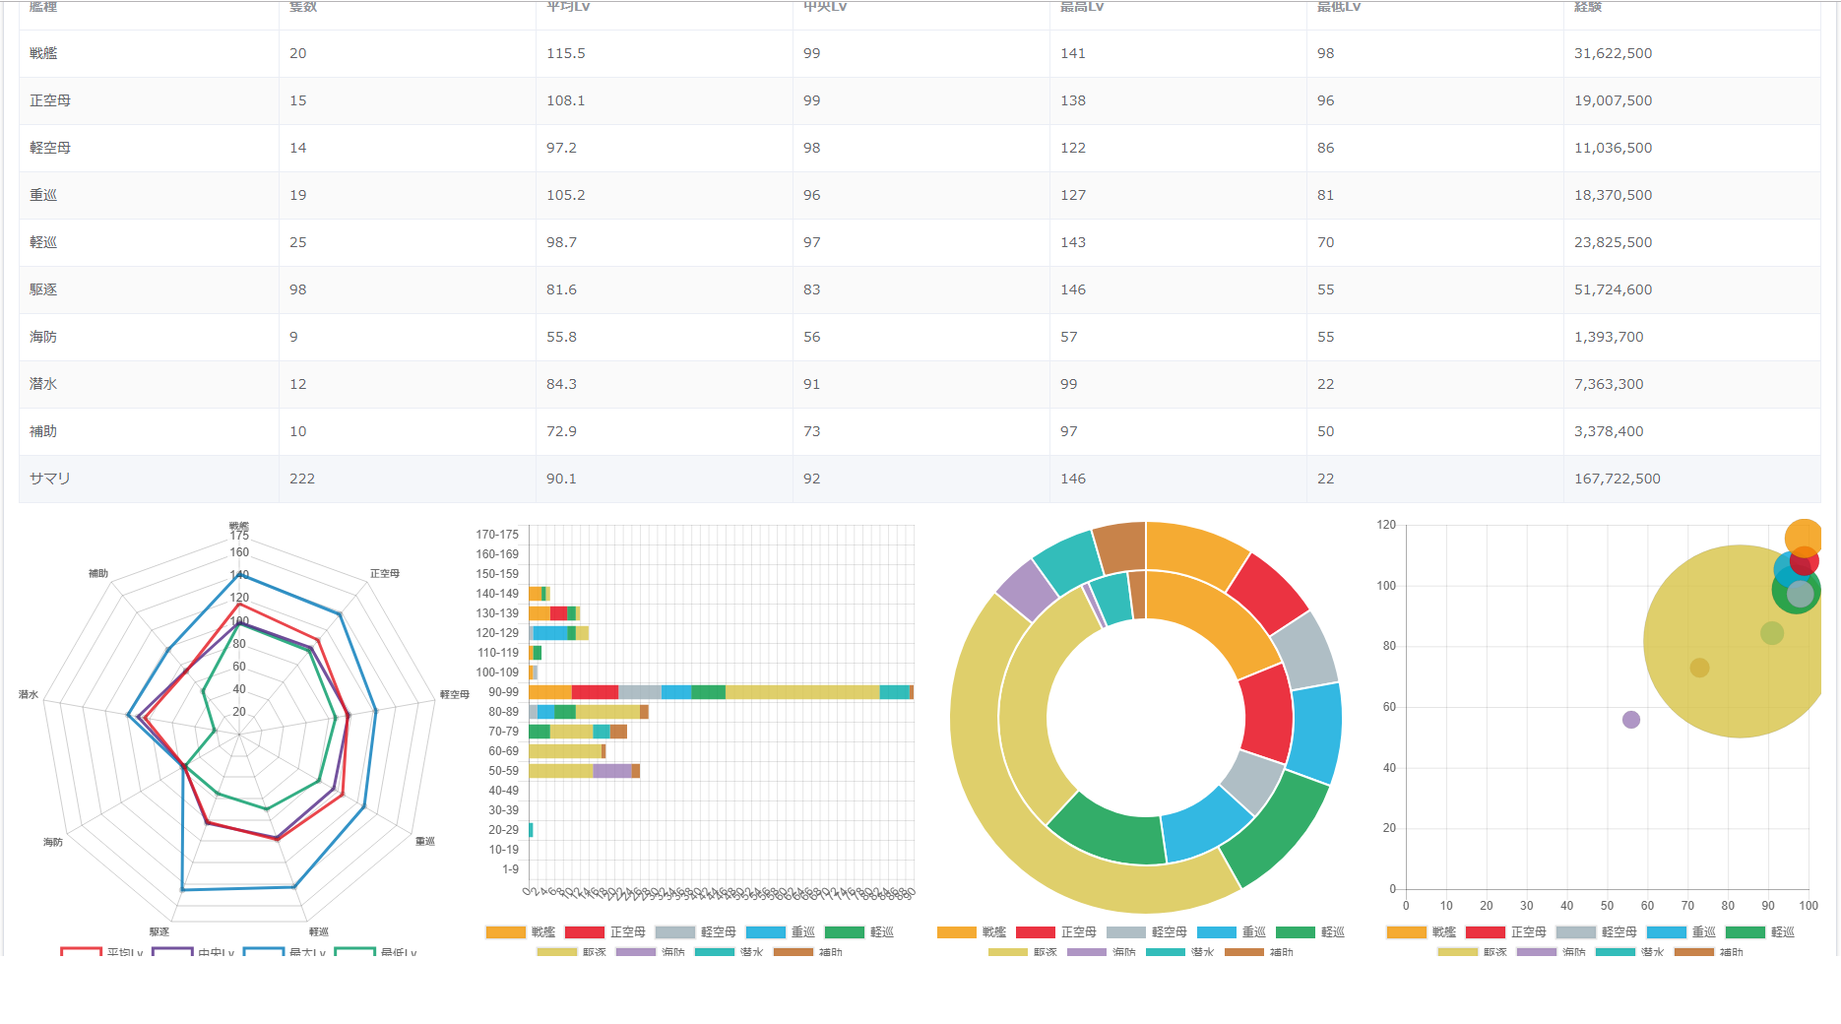This screenshot has width=1841, height=1024.
Task: Toggle 最大Lv legend of the radar chart
Action: click(285, 951)
